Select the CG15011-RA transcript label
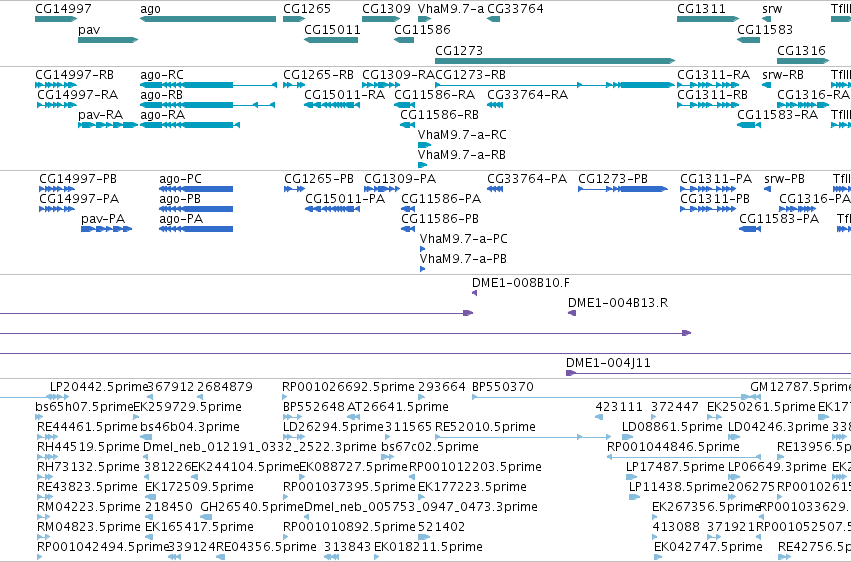 click(345, 95)
